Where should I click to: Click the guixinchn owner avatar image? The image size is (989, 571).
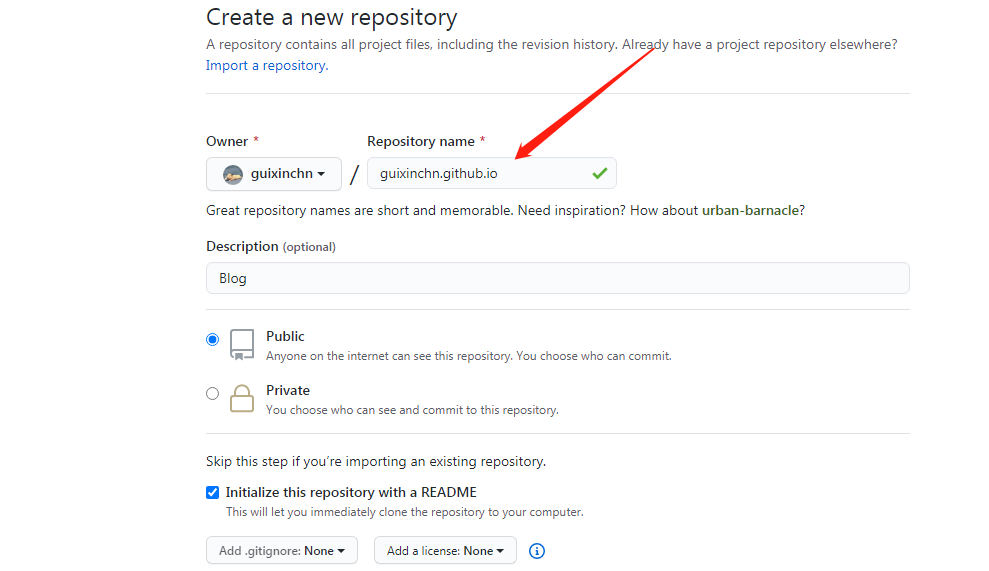point(233,174)
